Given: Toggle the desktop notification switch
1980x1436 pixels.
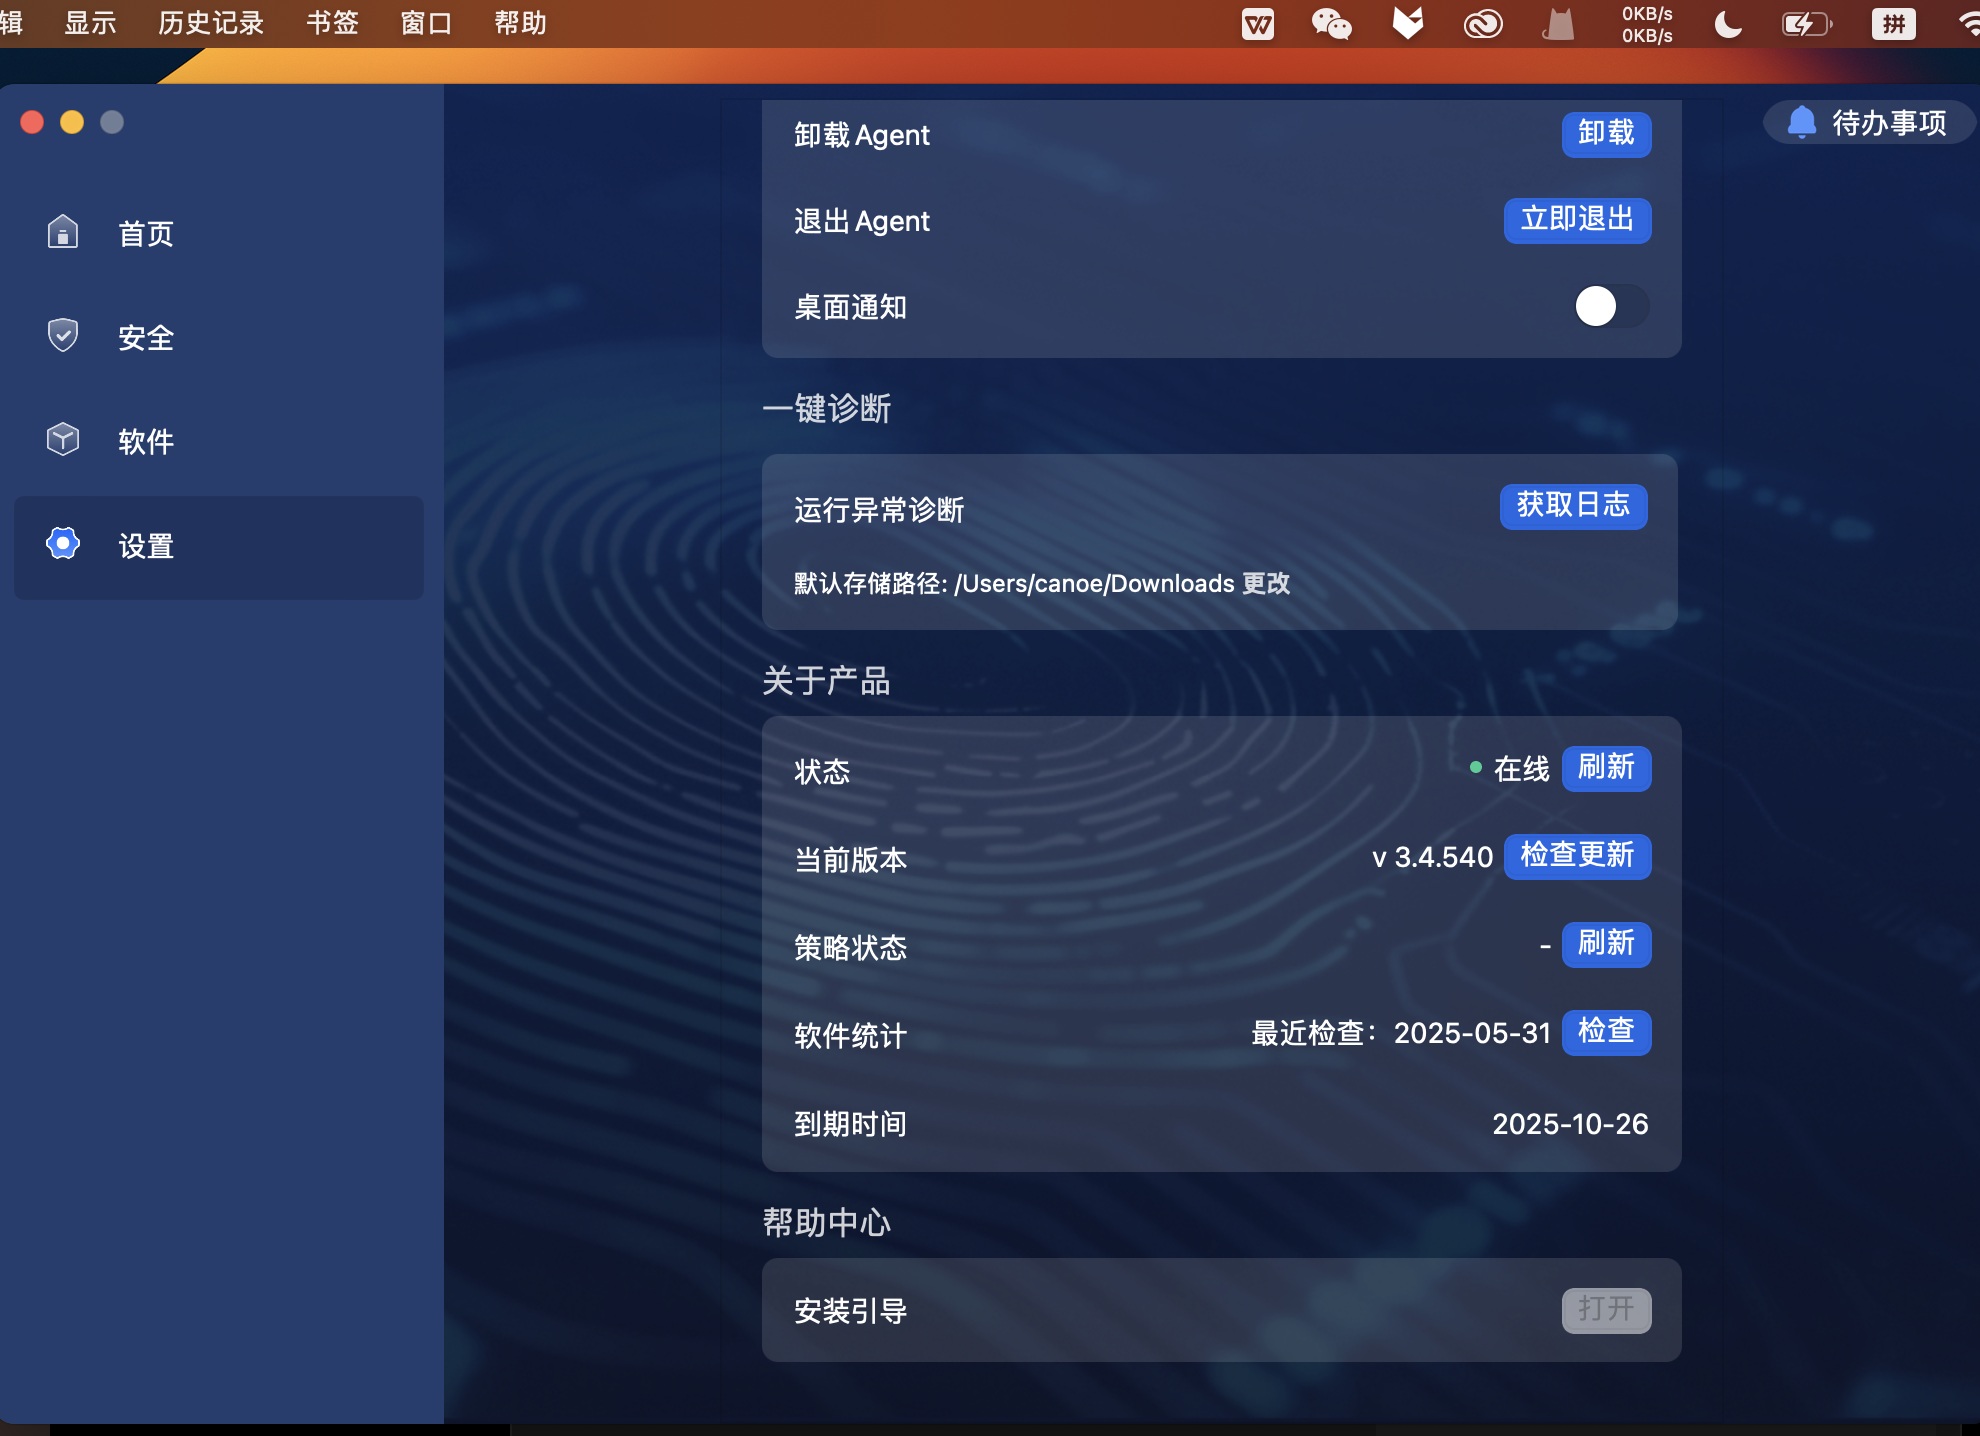Looking at the screenshot, I should pos(1610,306).
